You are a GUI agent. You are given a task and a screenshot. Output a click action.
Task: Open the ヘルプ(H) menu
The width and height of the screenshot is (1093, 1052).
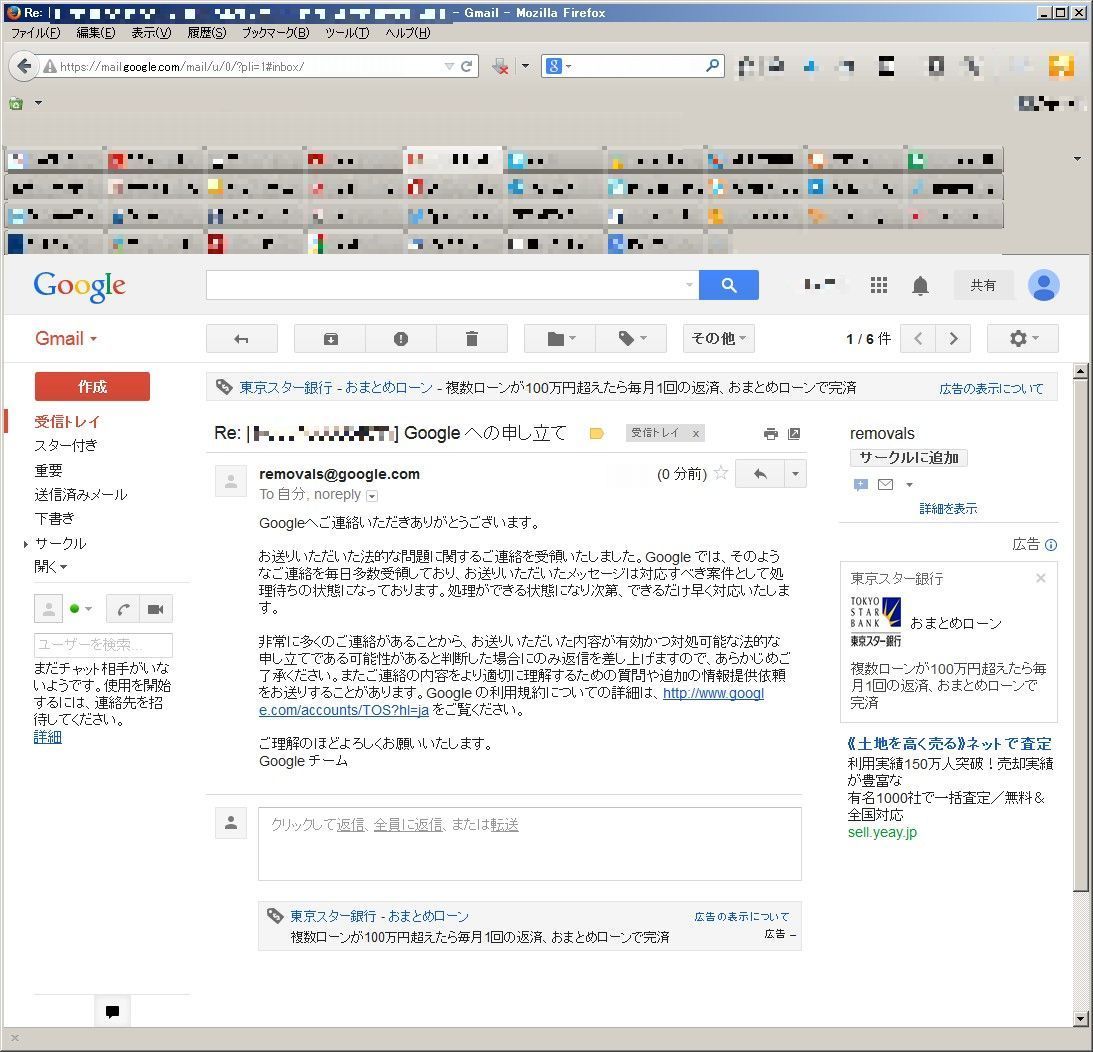coord(408,33)
